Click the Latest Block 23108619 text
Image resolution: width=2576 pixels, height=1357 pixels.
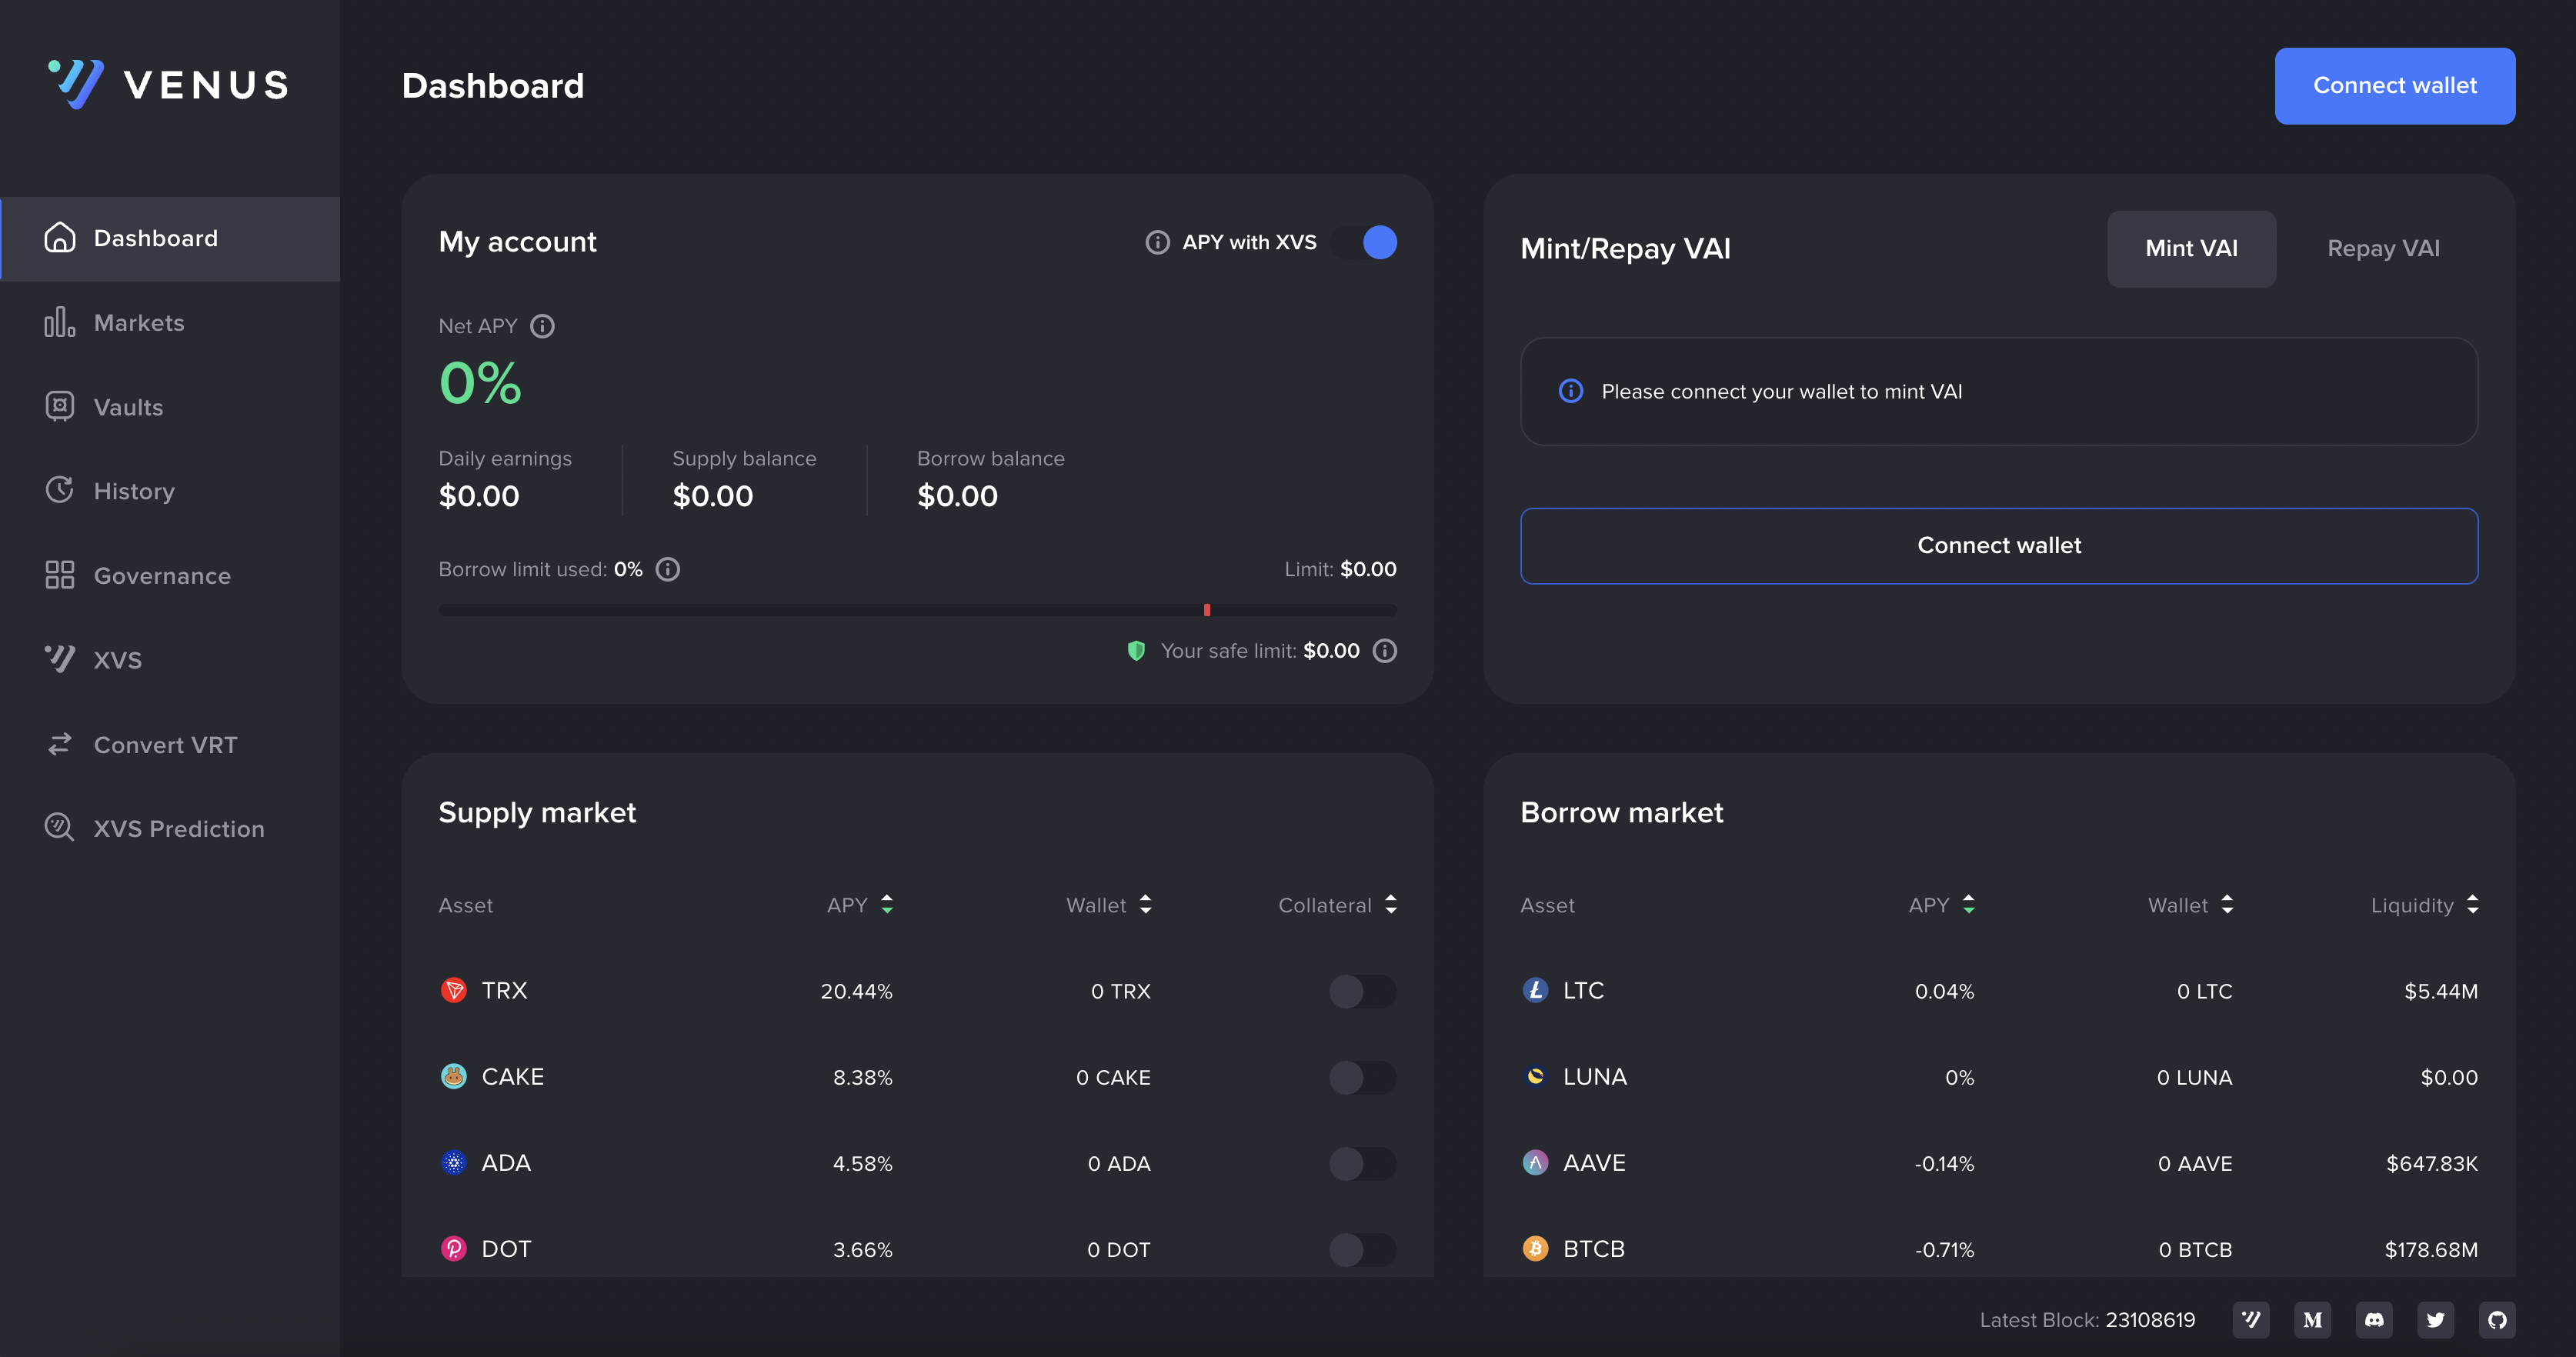(x=2087, y=1320)
